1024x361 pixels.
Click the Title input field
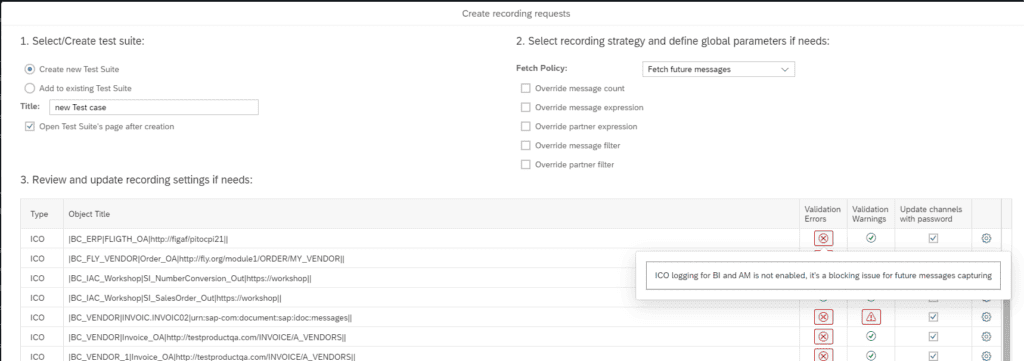[x=153, y=107]
